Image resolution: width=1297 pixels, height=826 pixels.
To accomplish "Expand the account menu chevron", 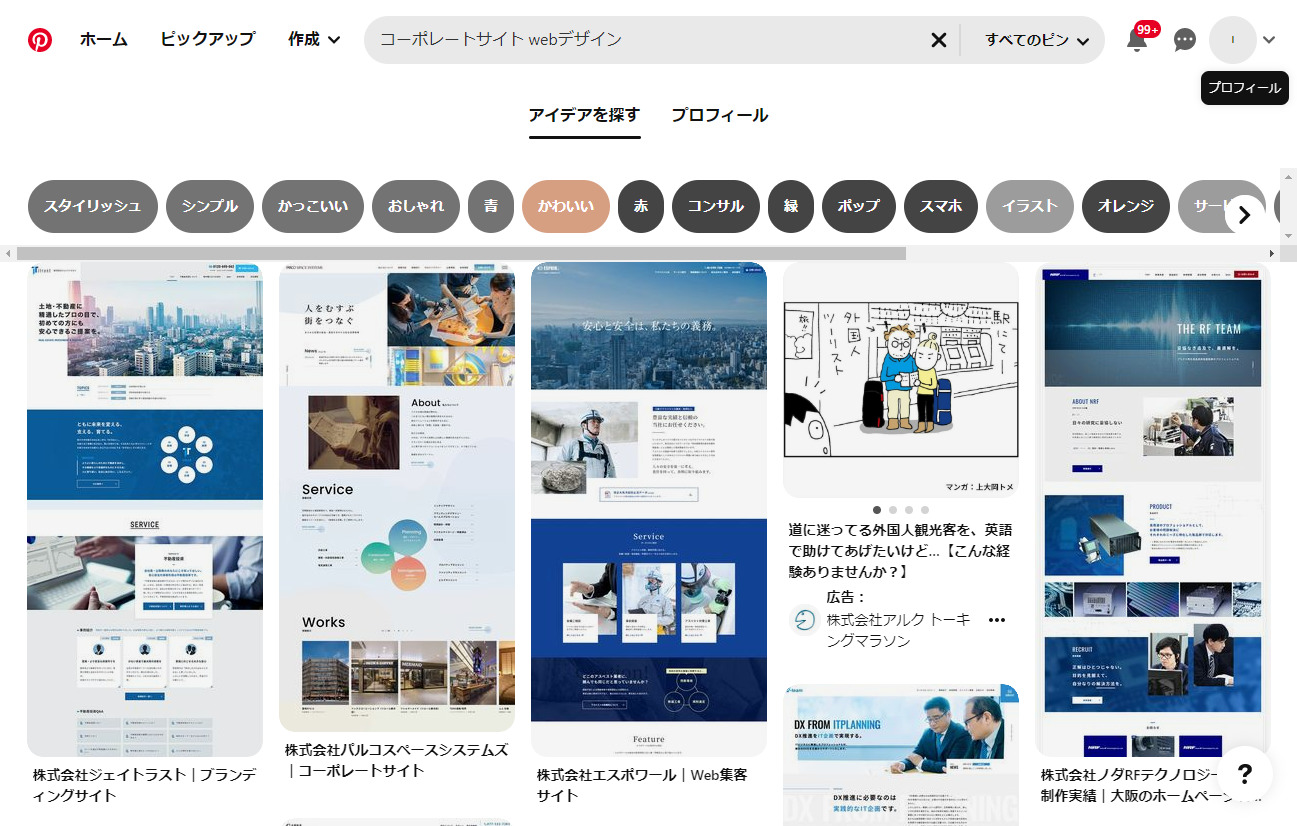I will tap(1268, 39).
